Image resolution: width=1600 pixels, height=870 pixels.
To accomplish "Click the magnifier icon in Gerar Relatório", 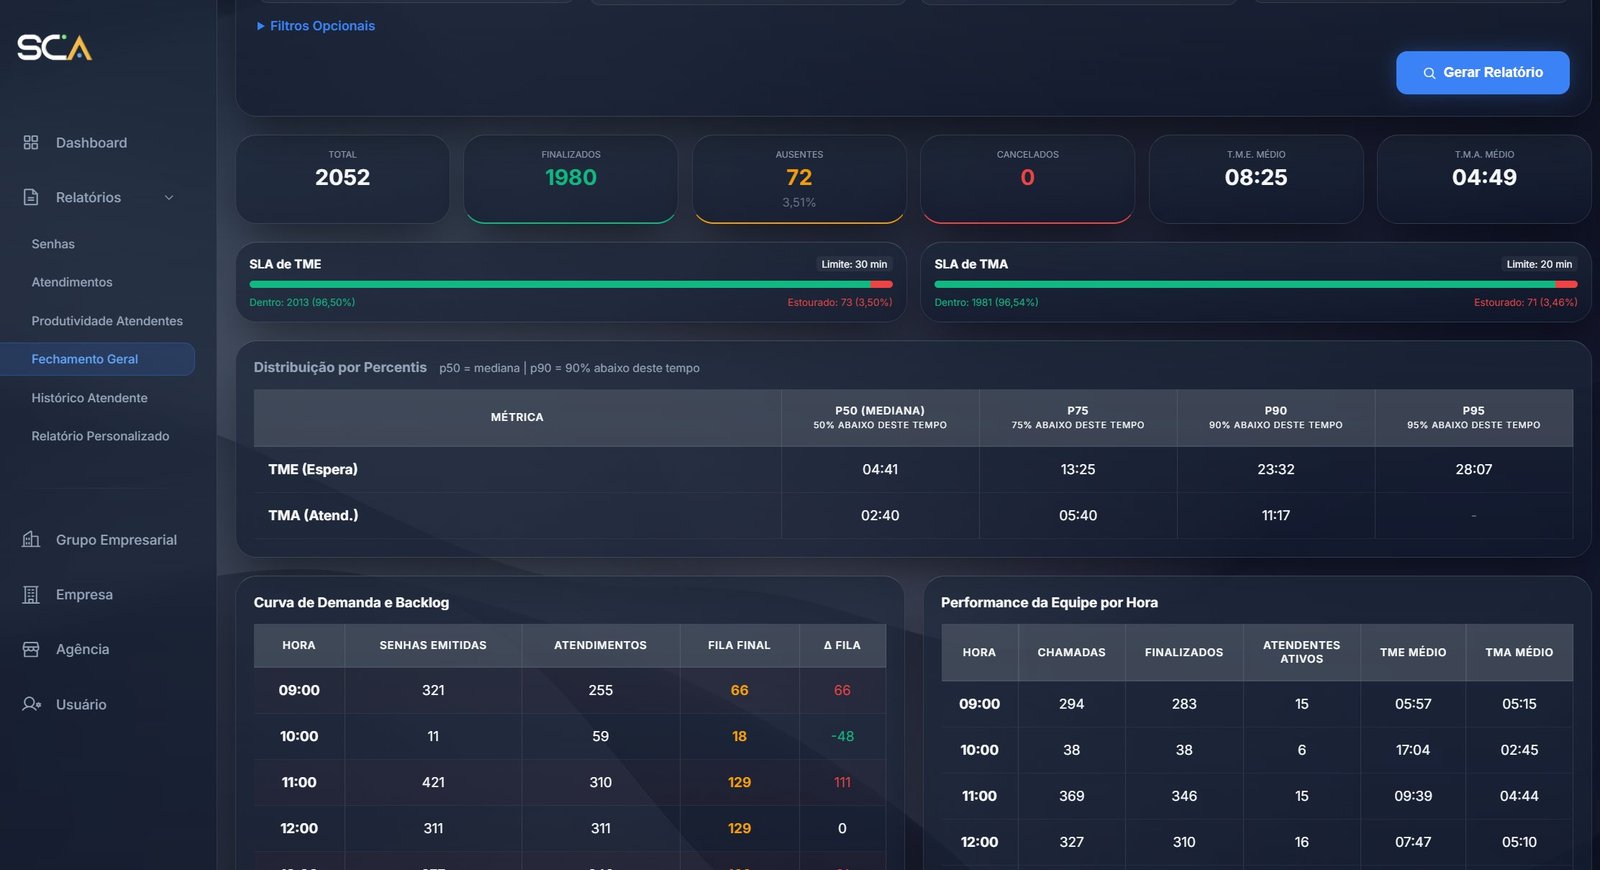I will tap(1429, 73).
